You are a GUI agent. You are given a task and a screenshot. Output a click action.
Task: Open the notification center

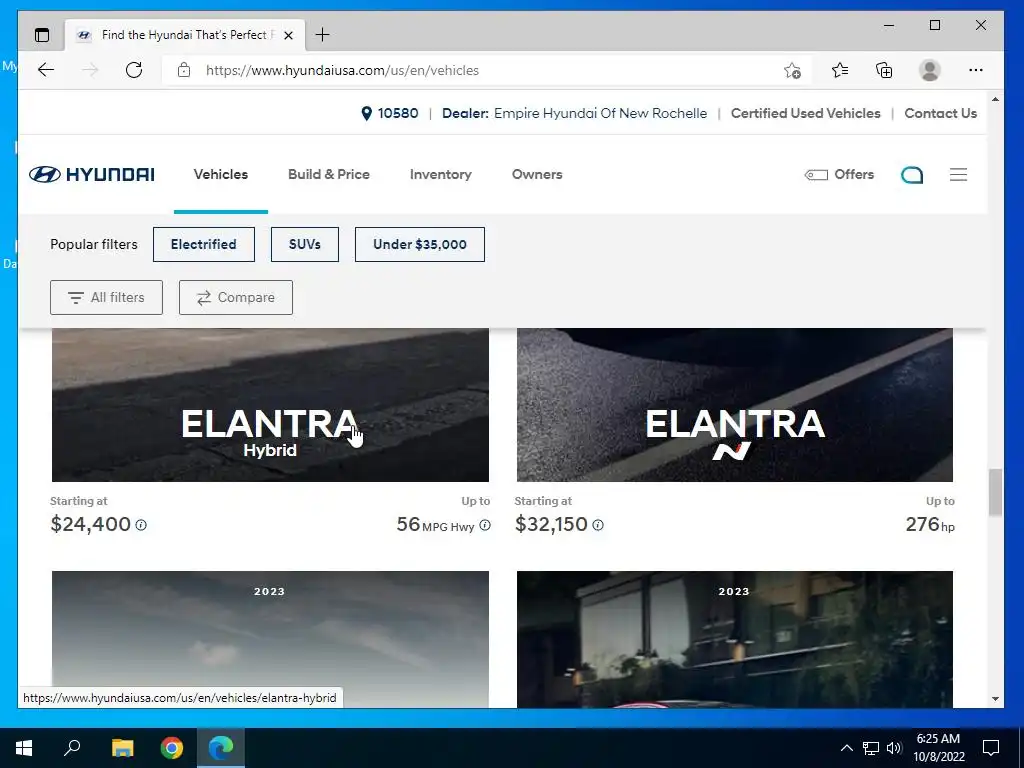point(991,748)
